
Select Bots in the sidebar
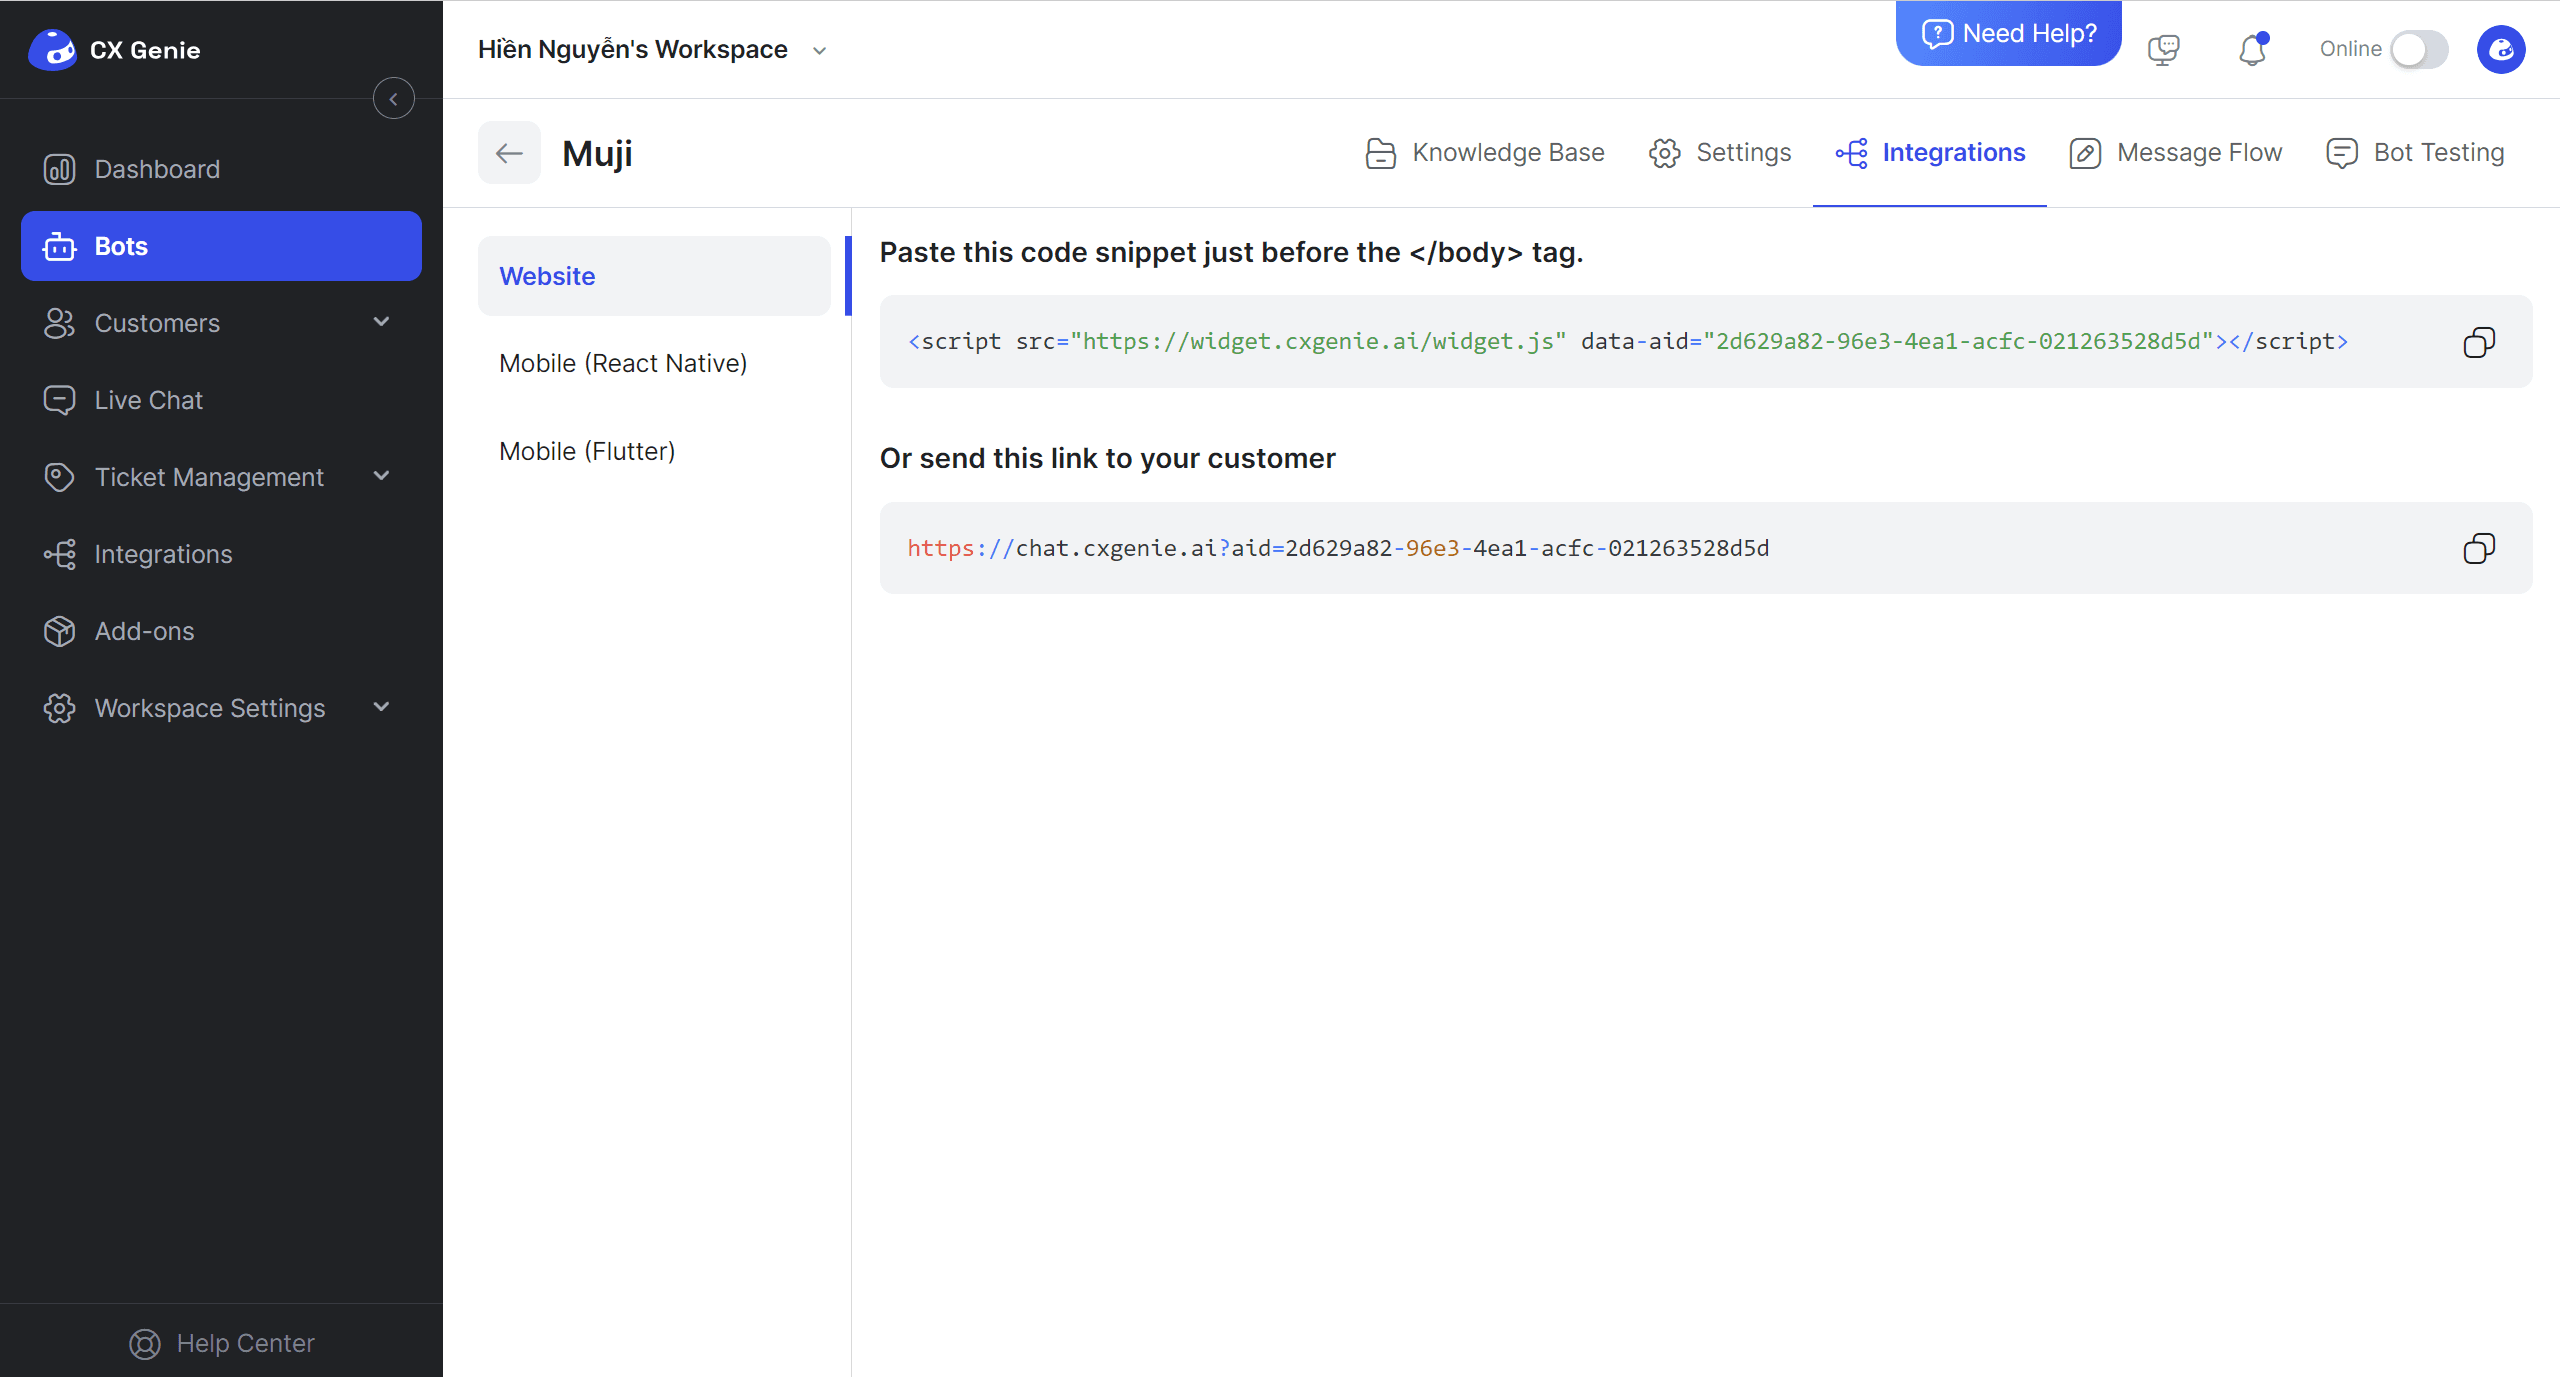[221, 246]
